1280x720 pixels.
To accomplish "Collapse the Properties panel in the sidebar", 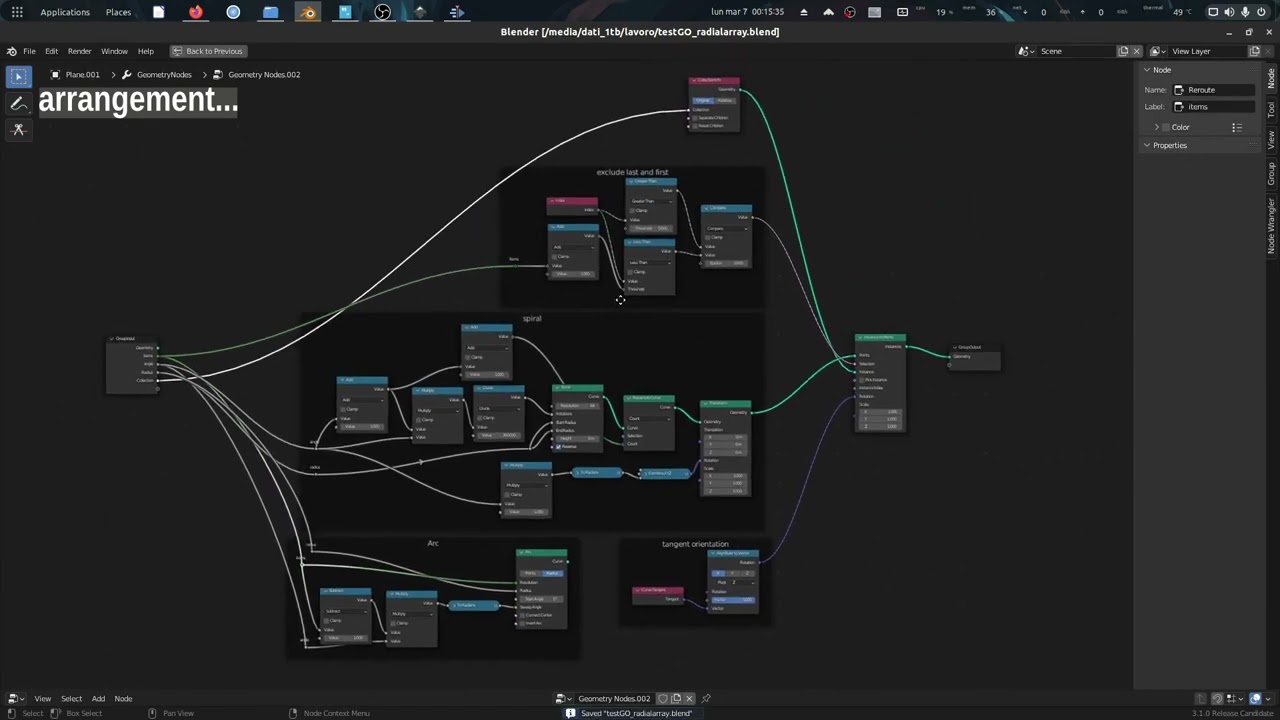I will click(1148, 145).
